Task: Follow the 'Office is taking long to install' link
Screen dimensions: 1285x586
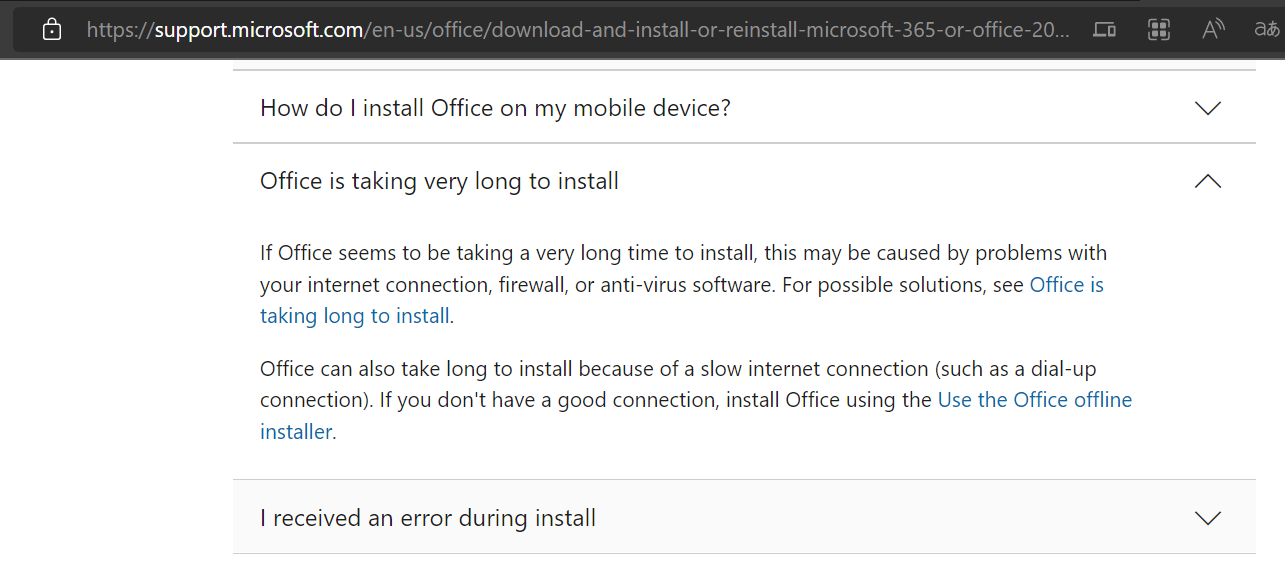Action: point(355,317)
